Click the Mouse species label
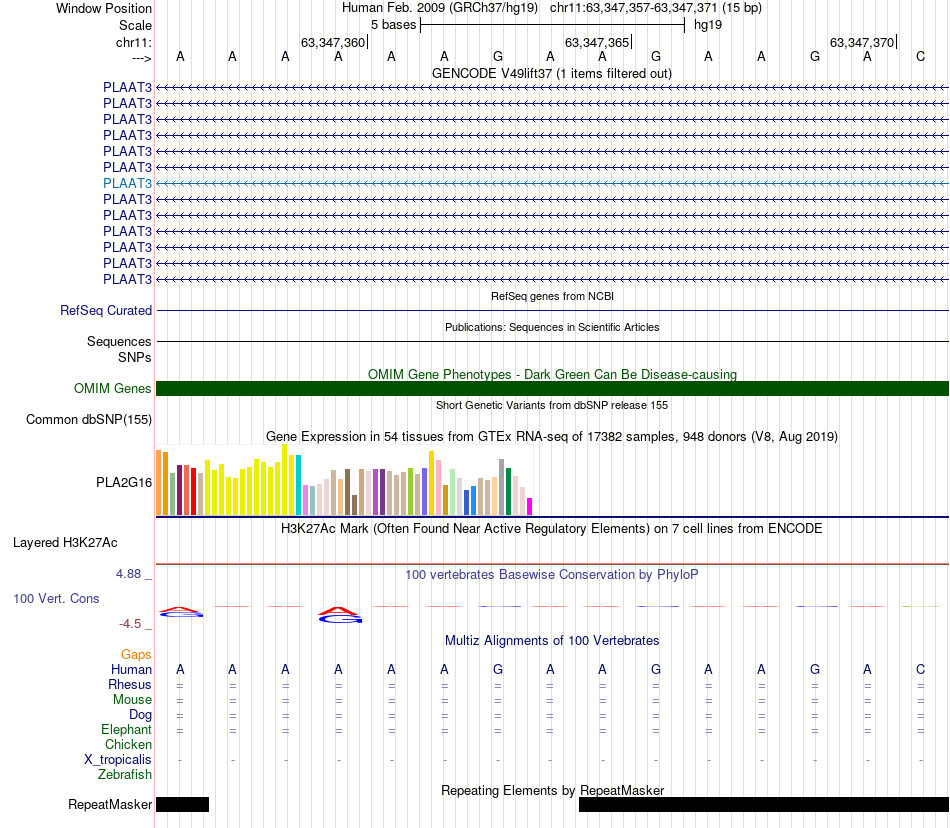Image resolution: width=950 pixels, height=828 pixels. coord(132,700)
